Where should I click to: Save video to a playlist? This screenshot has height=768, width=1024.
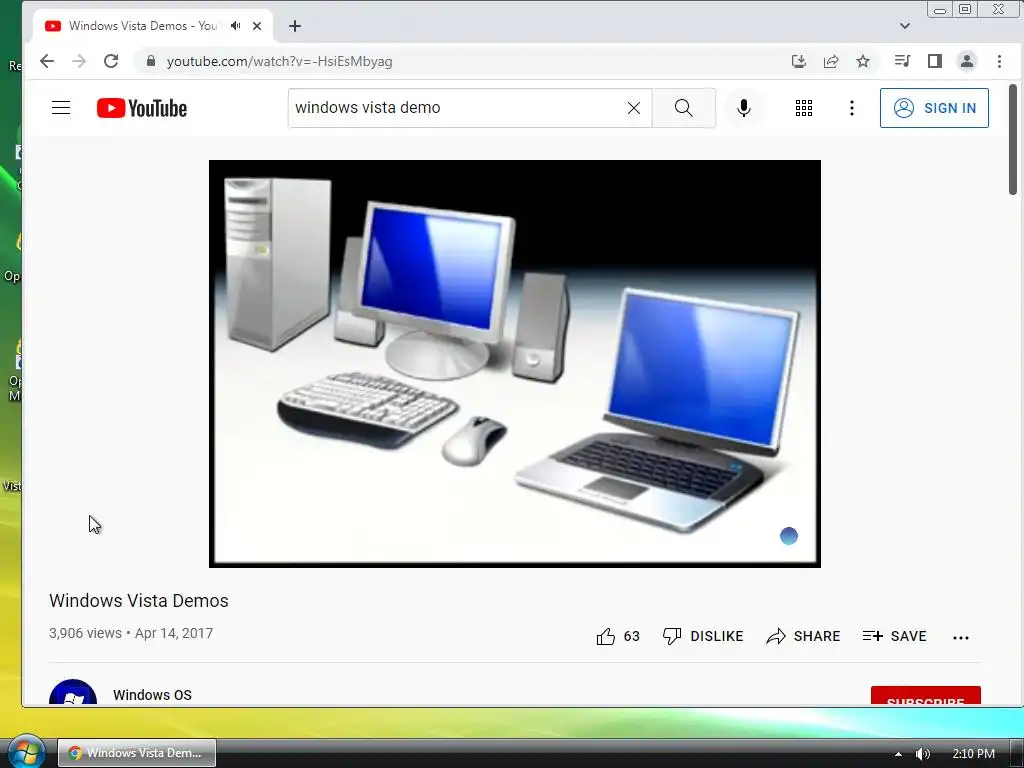(894, 636)
